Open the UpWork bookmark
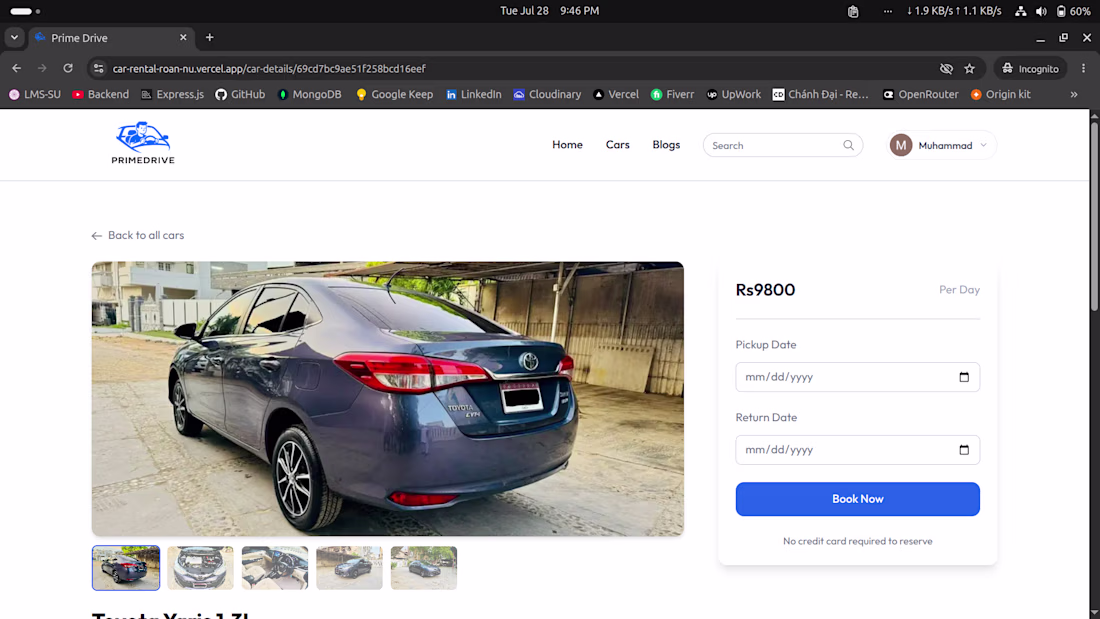Screen dimensions: 1100x619 pos(733,94)
